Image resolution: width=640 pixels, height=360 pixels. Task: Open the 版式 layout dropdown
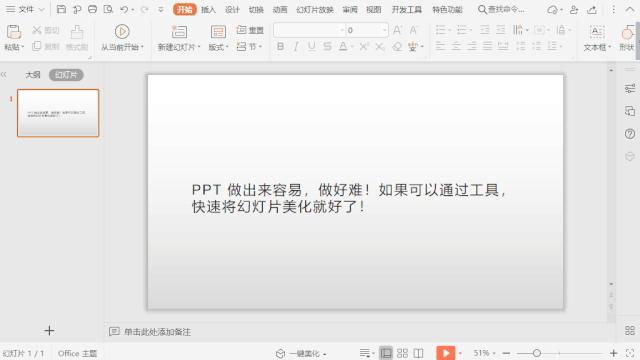click(218, 47)
